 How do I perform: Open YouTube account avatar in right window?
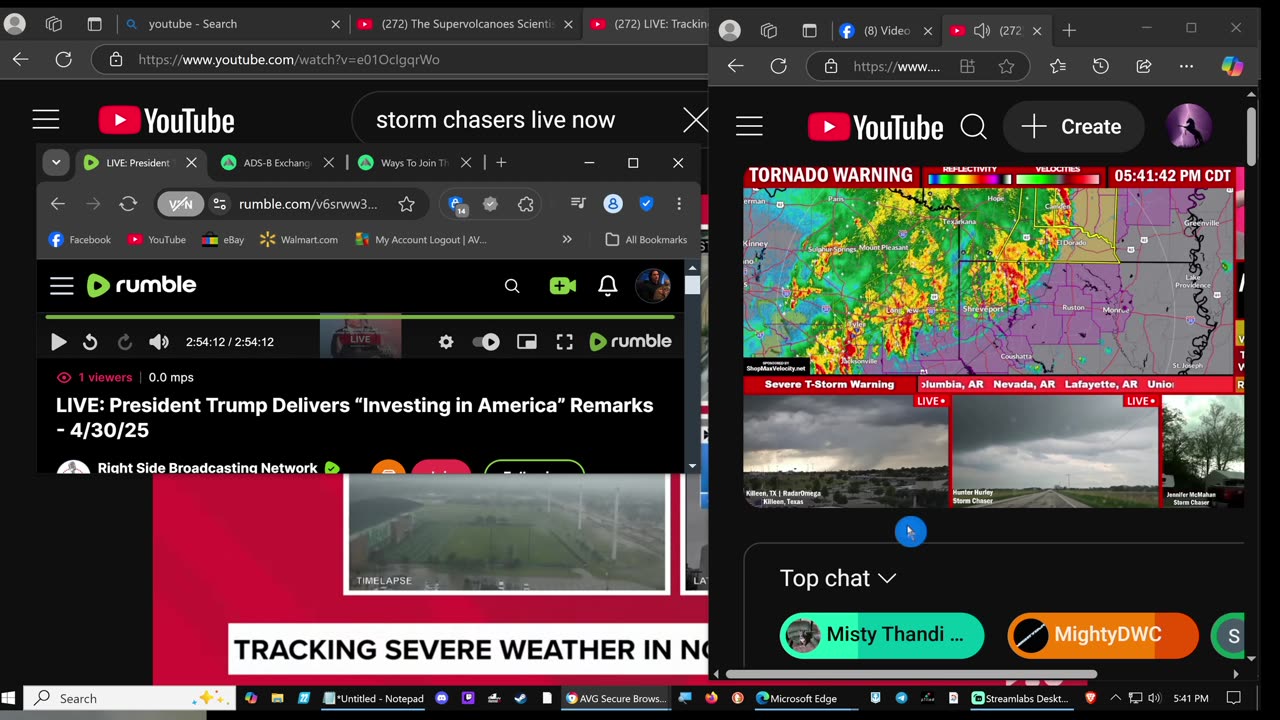click(1189, 127)
